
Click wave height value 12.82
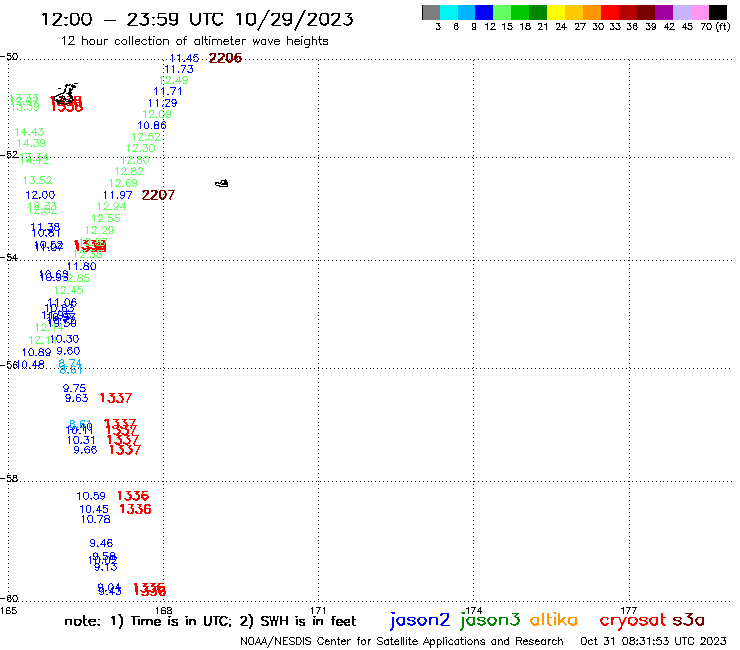coord(129,171)
